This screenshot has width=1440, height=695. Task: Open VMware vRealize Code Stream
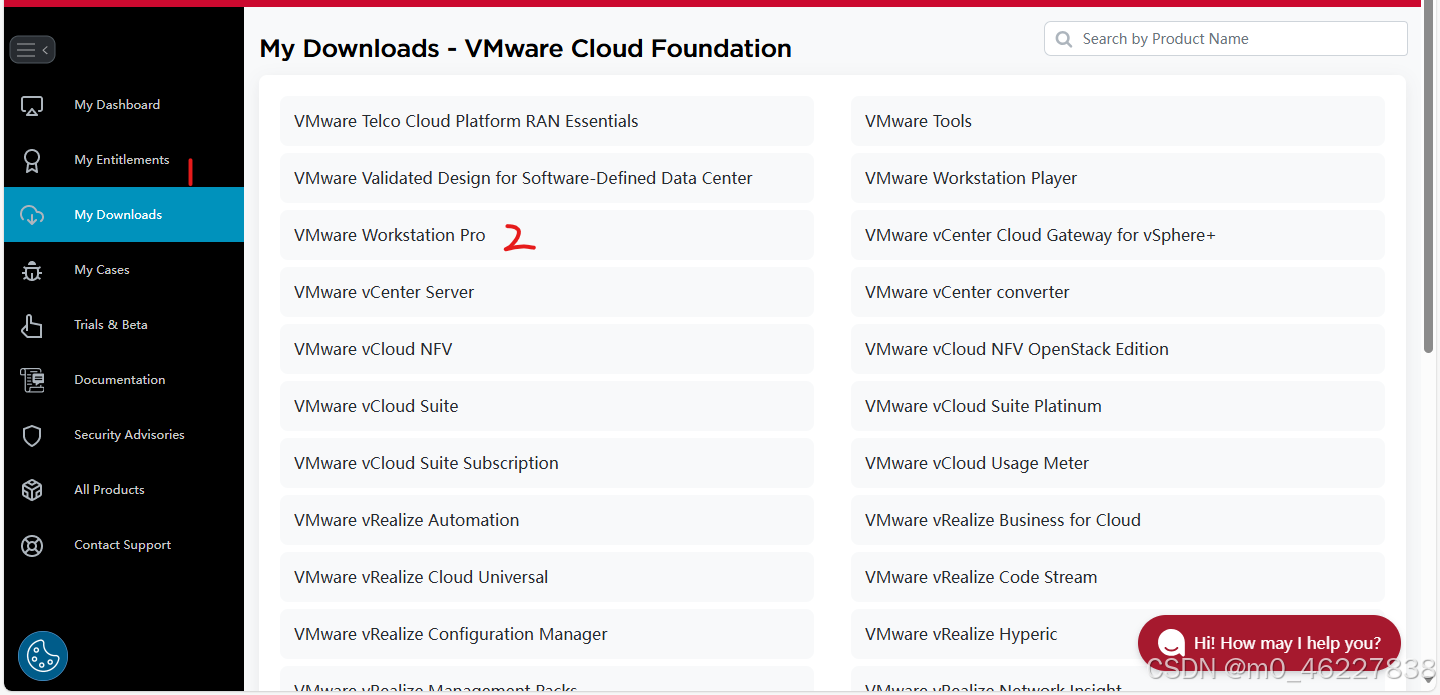1118,577
